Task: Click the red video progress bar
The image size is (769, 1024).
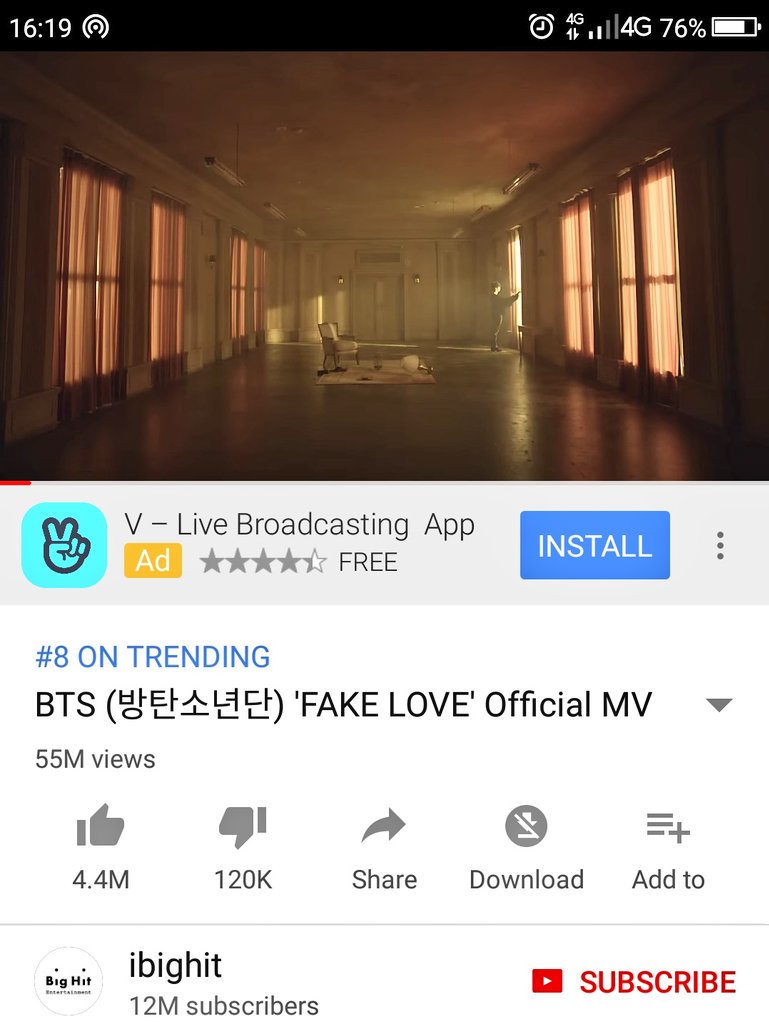Action: (x=16, y=483)
